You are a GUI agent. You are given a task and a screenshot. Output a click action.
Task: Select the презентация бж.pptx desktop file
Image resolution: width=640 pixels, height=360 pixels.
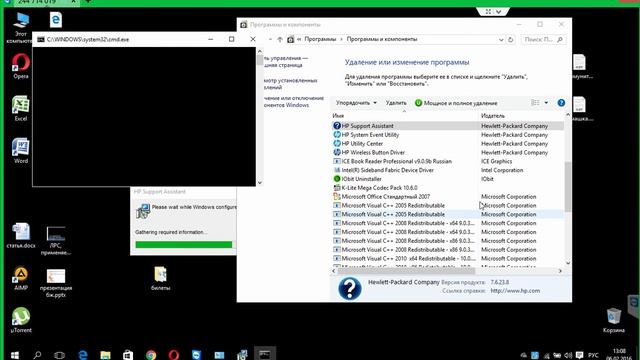(x=56, y=282)
